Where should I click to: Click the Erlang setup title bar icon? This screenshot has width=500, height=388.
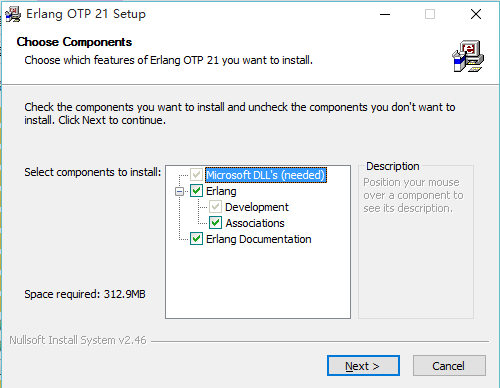coord(13,14)
